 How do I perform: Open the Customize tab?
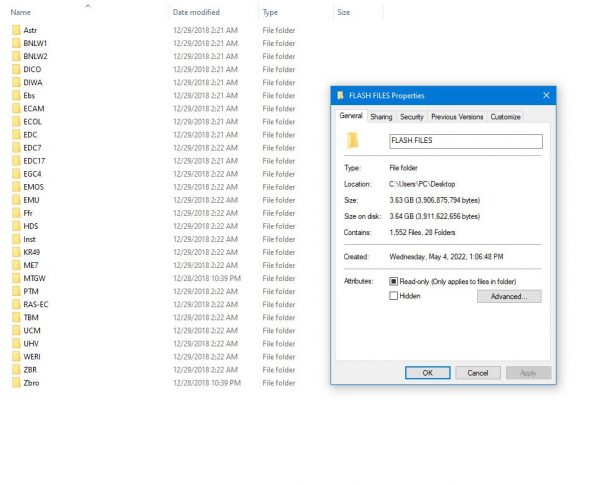coord(505,117)
